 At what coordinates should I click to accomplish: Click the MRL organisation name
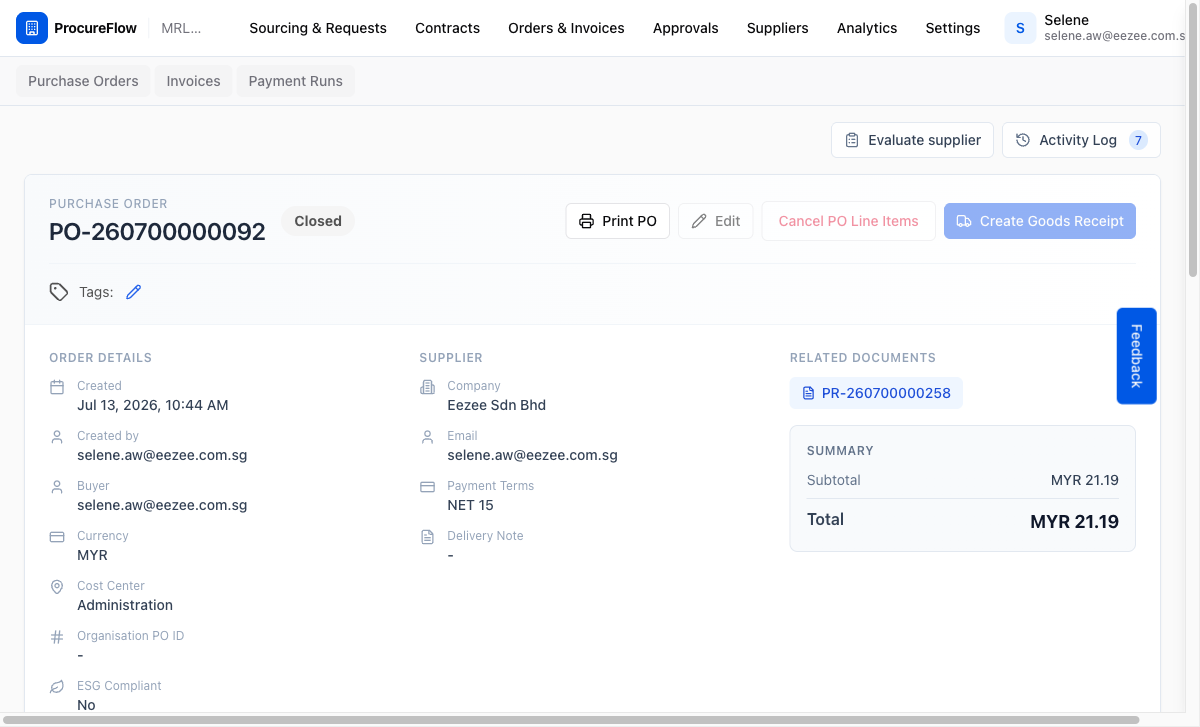tap(181, 28)
